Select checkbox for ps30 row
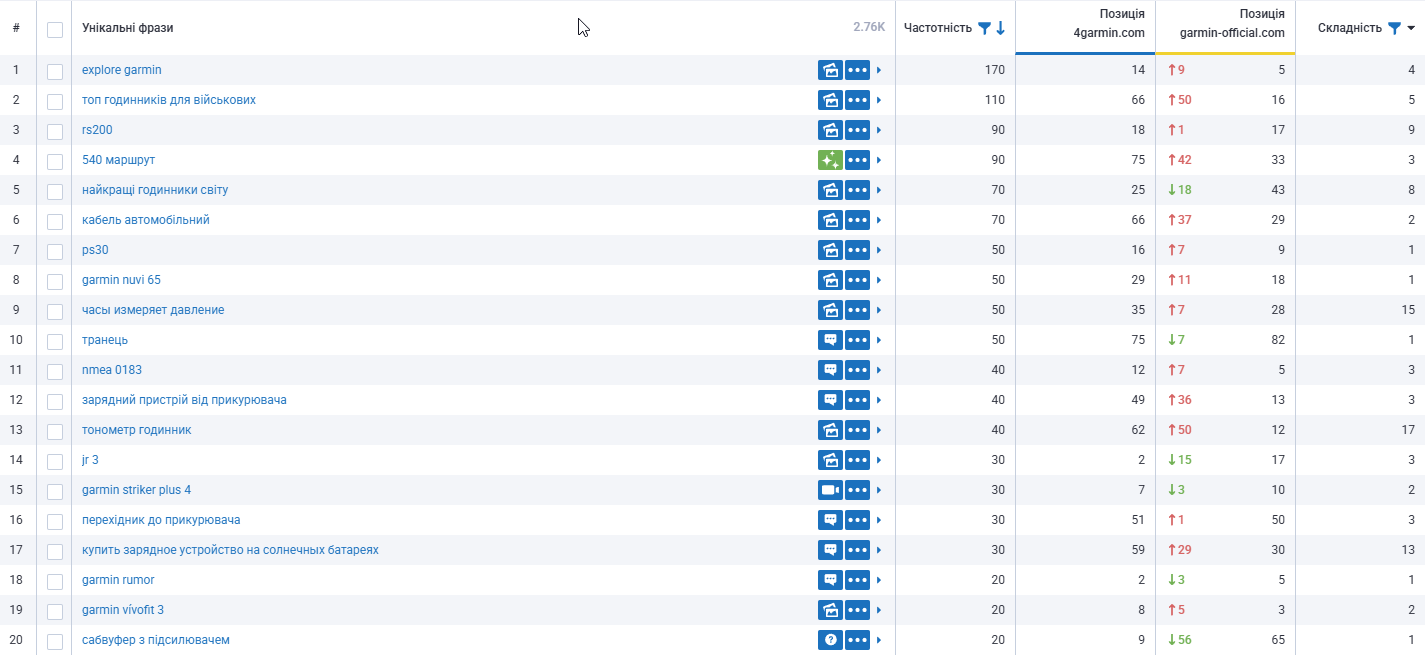The height and width of the screenshot is (658, 1425). [55, 251]
